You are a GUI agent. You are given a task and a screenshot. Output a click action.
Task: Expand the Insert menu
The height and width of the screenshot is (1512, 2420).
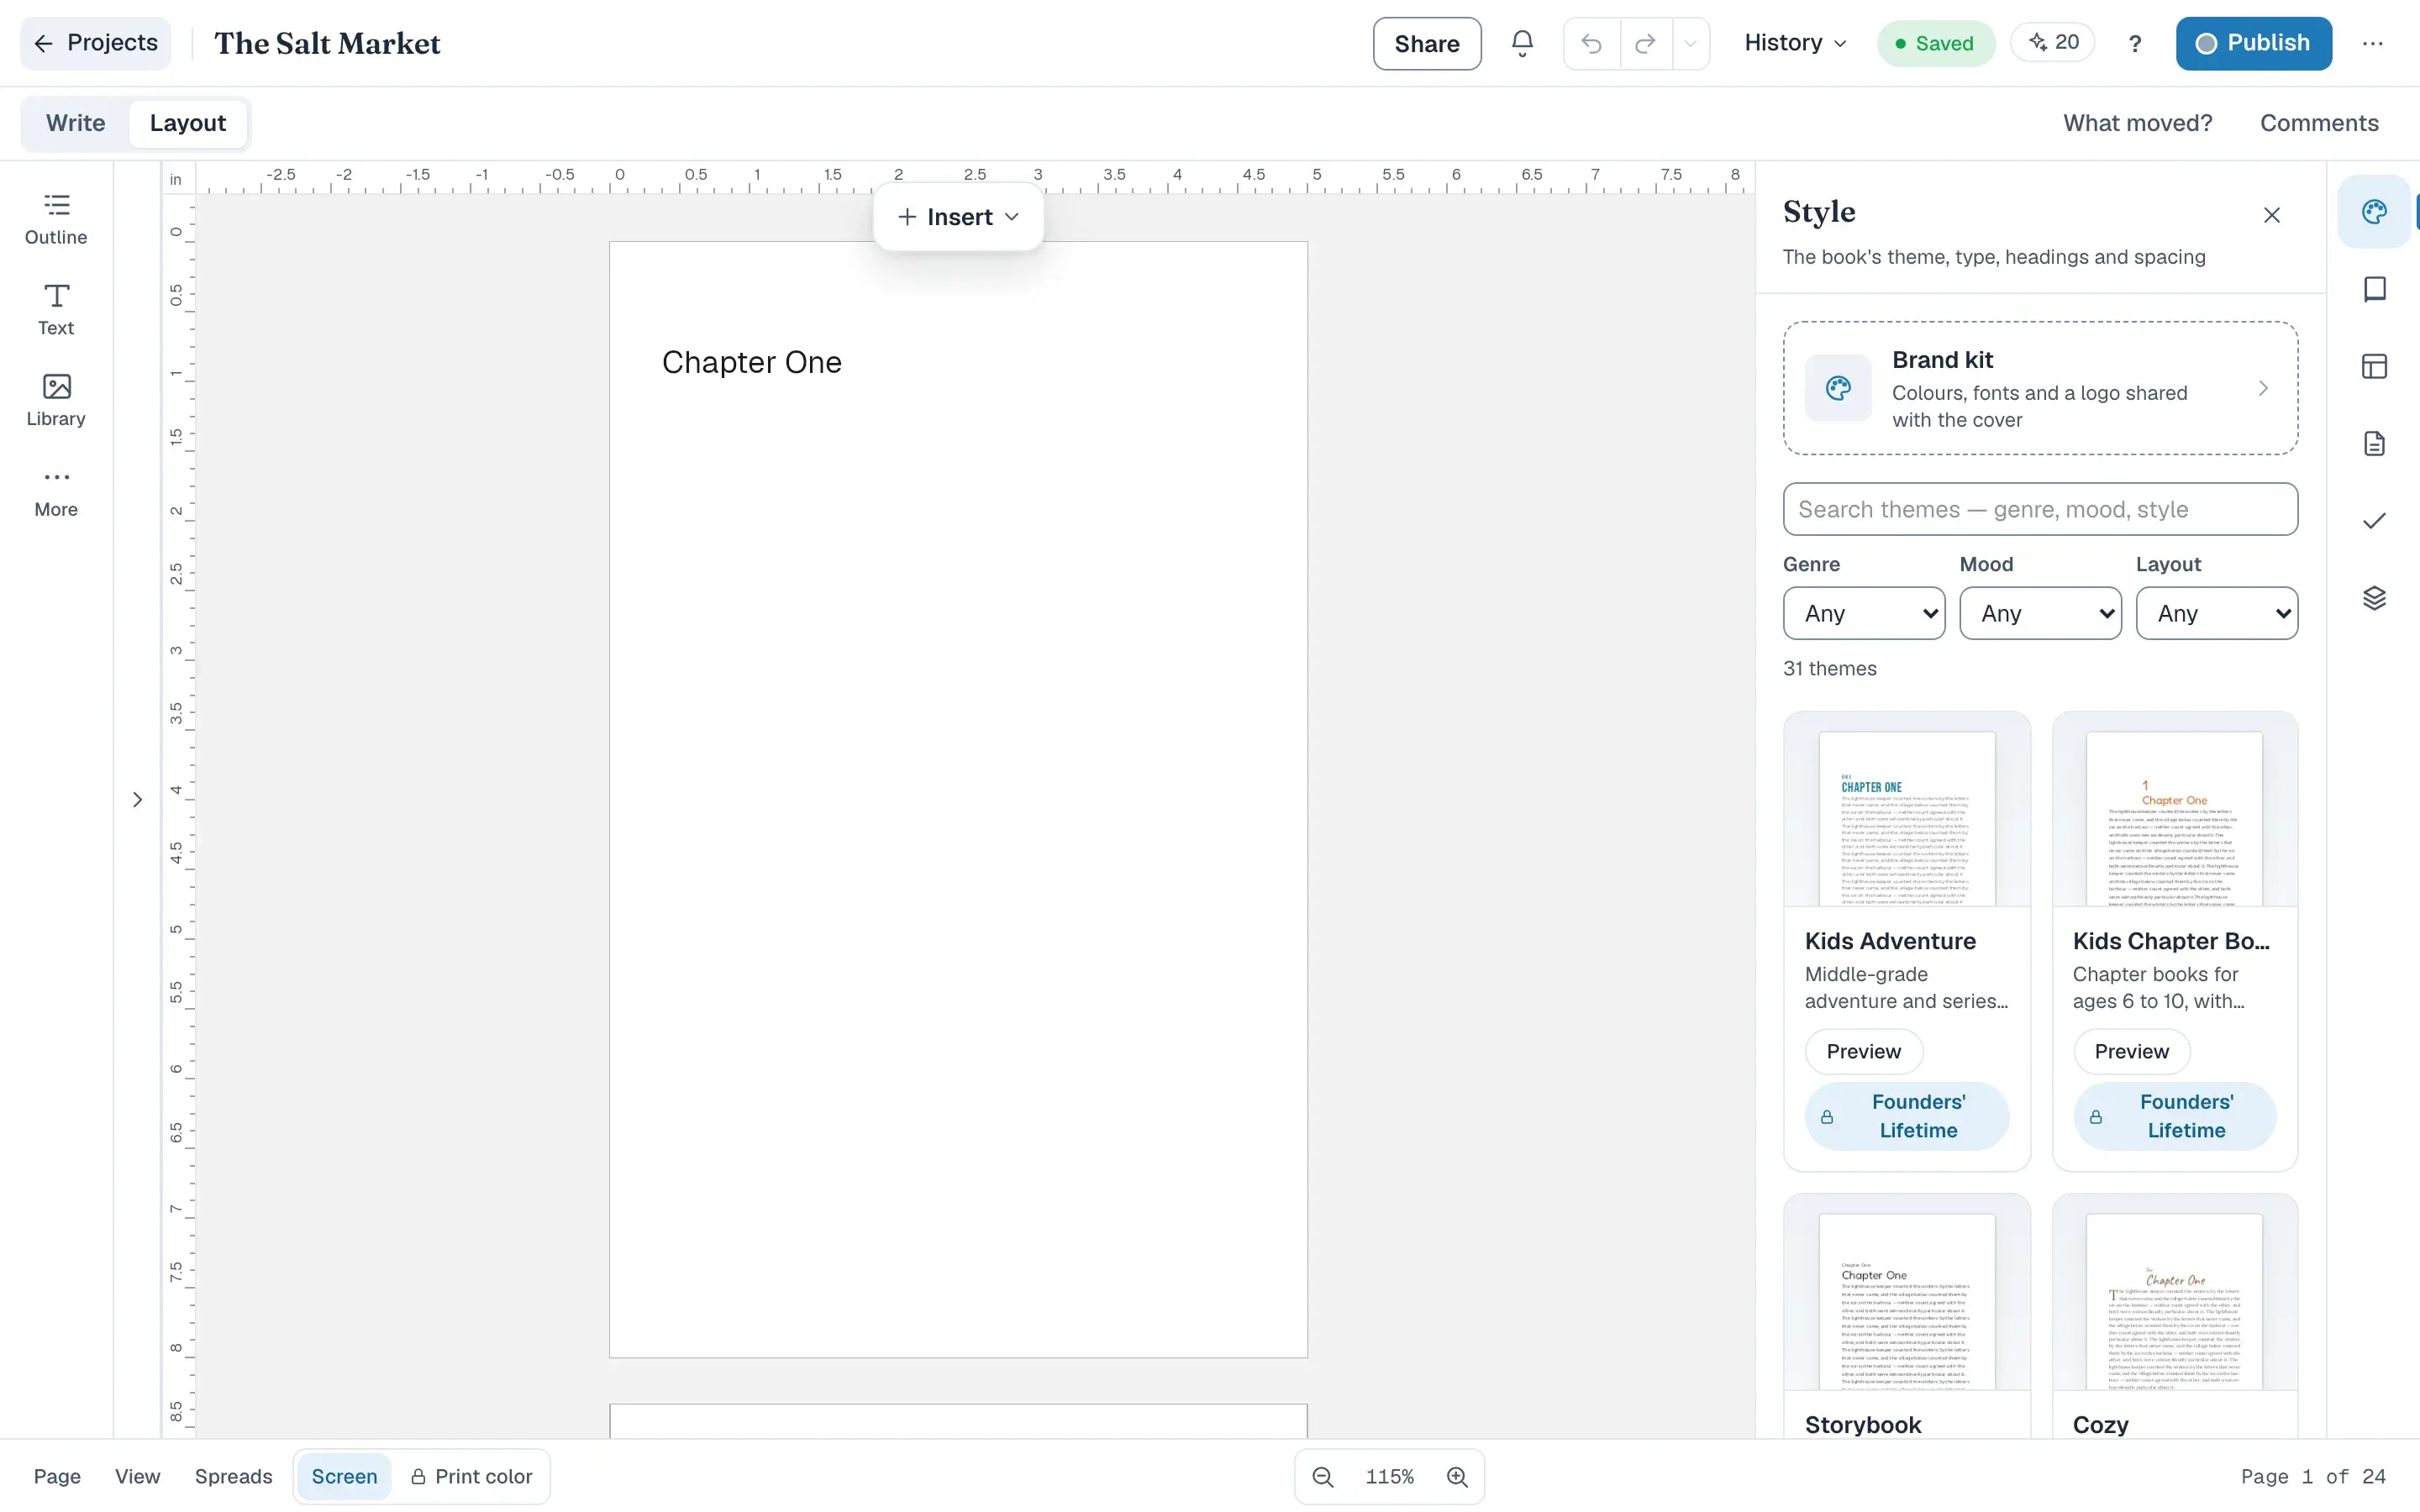pos(958,217)
